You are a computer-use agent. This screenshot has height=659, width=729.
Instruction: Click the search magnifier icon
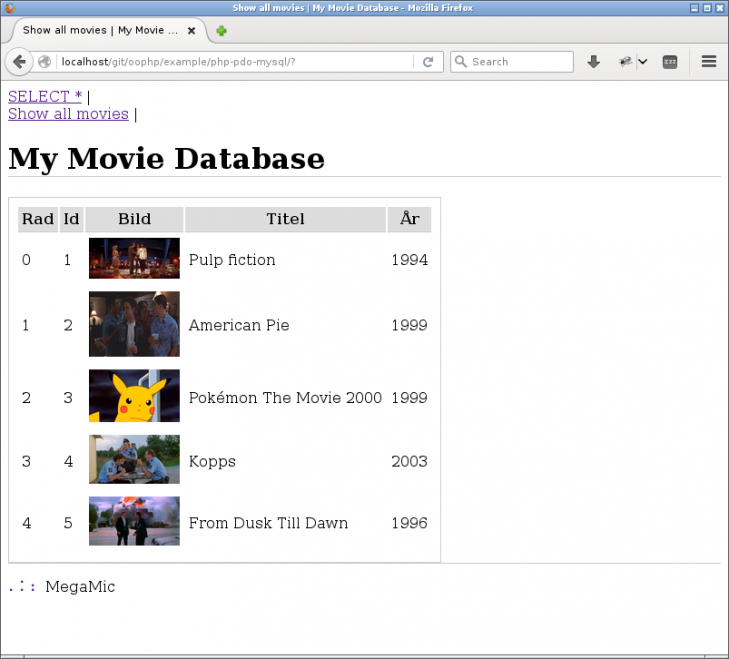pos(460,61)
